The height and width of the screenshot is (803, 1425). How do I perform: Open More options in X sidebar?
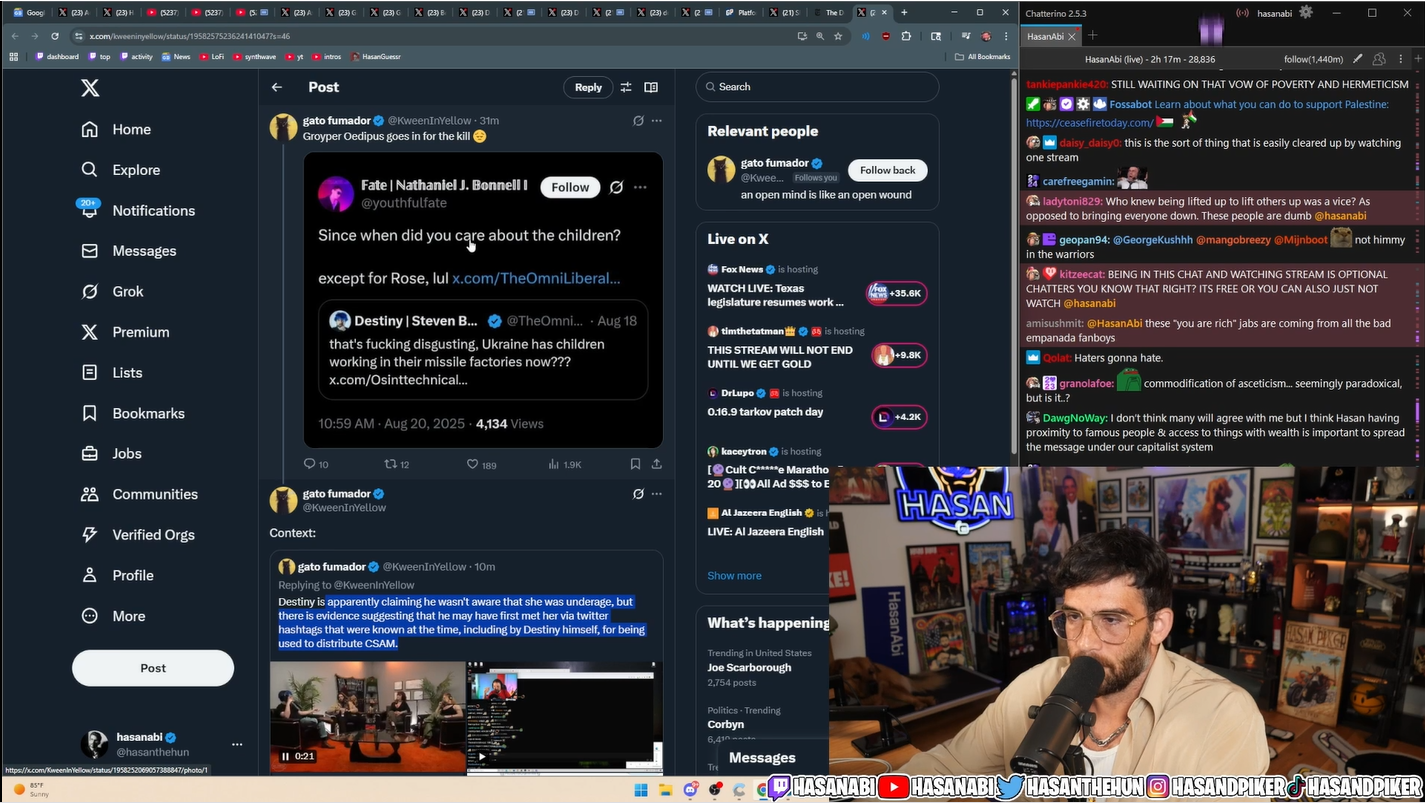tap(113, 616)
